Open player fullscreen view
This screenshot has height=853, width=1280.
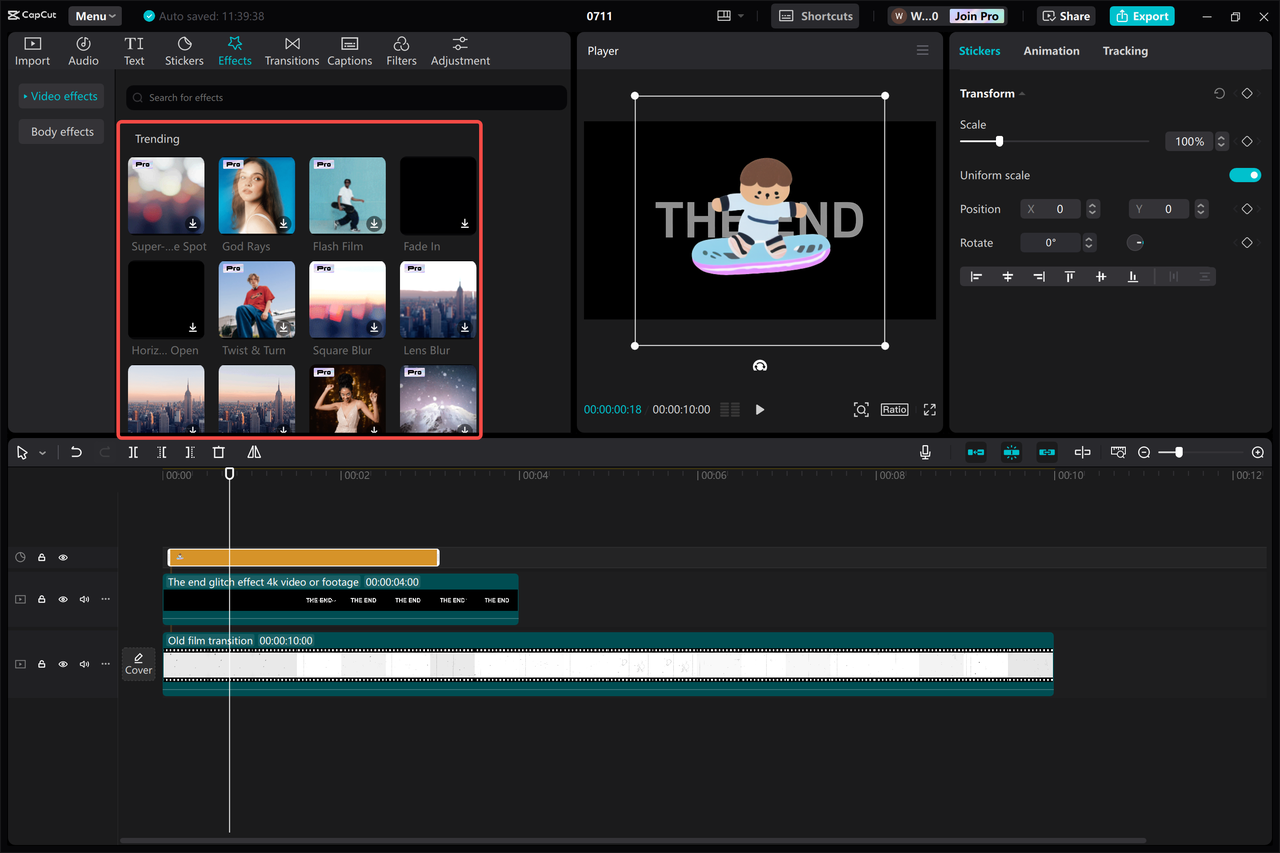(929, 410)
